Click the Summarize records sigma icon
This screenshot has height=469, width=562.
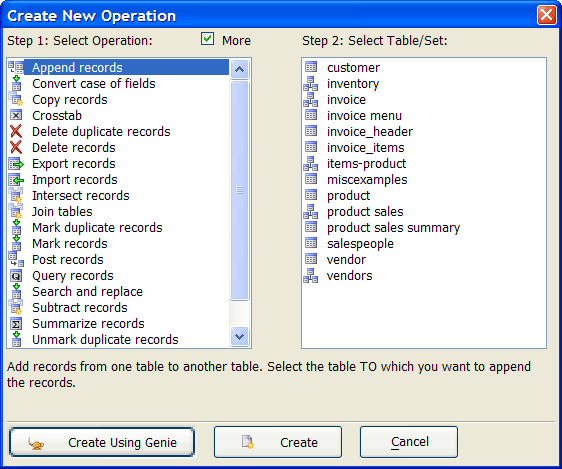pyautogui.click(x=16, y=324)
